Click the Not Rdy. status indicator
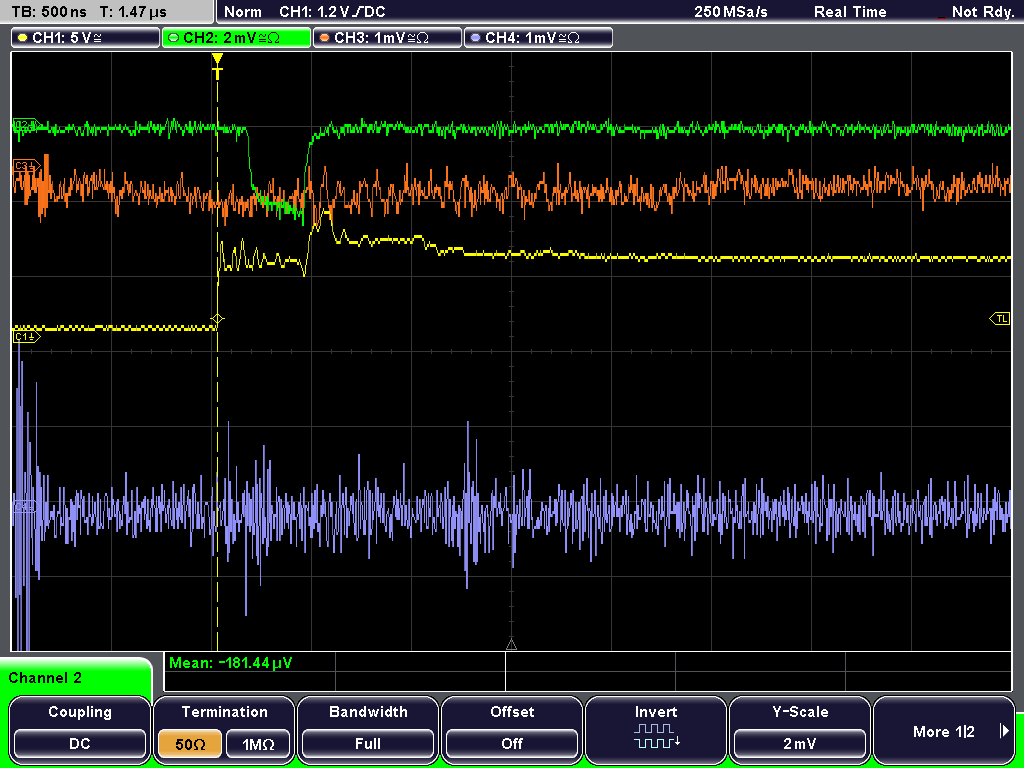The image size is (1024, 768). tap(982, 12)
